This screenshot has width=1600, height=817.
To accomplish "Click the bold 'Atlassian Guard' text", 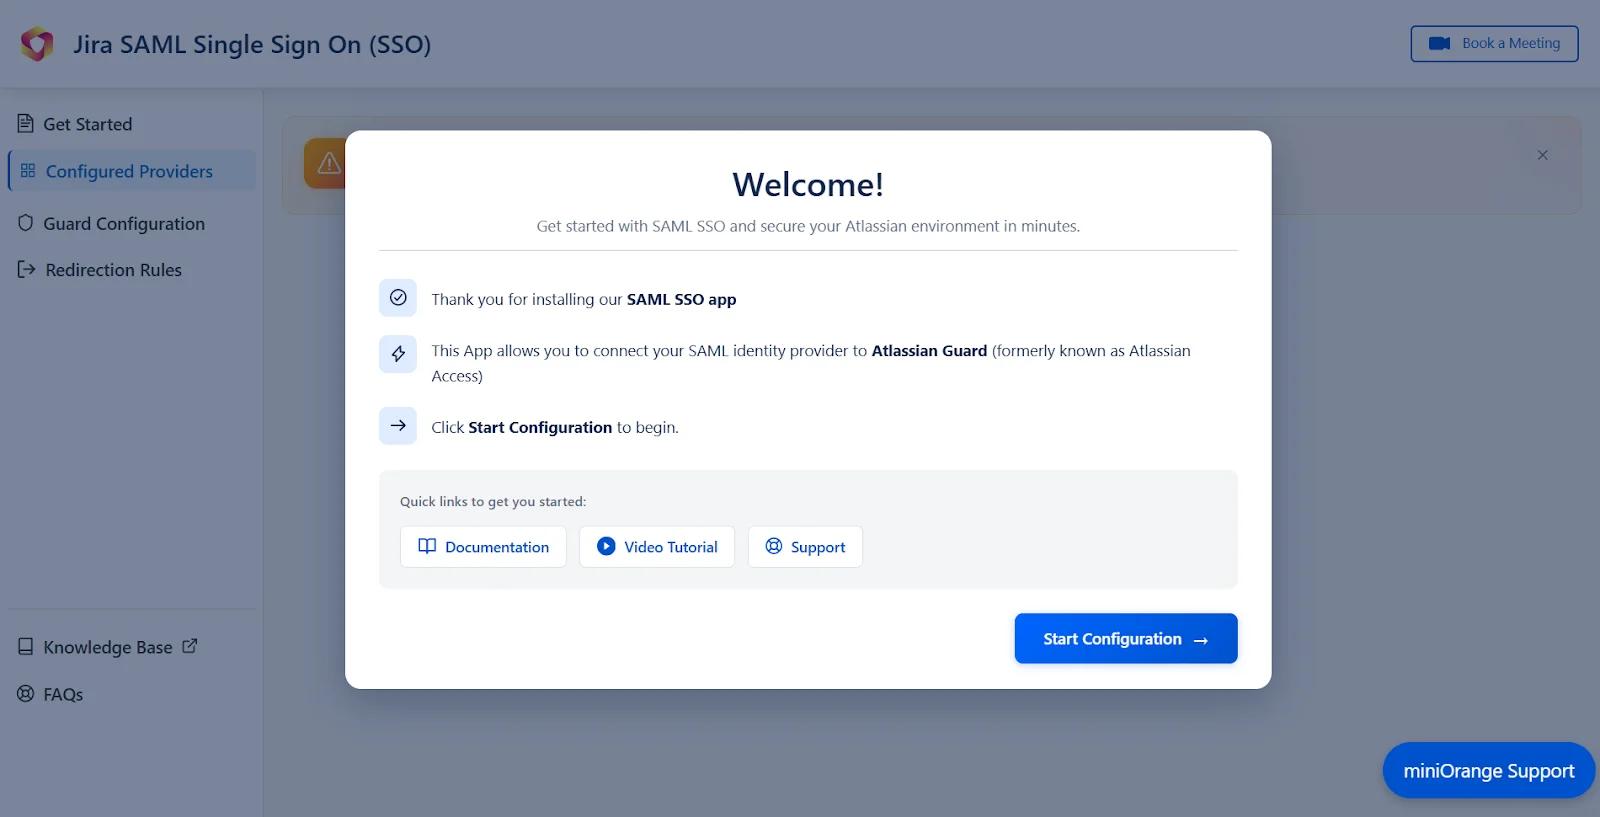I will (929, 351).
